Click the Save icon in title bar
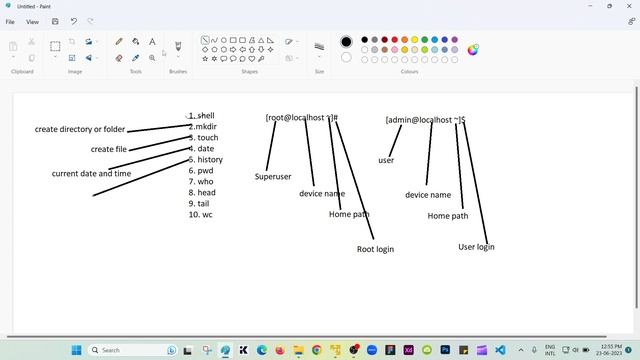The image size is (640, 360). click(55, 22)
